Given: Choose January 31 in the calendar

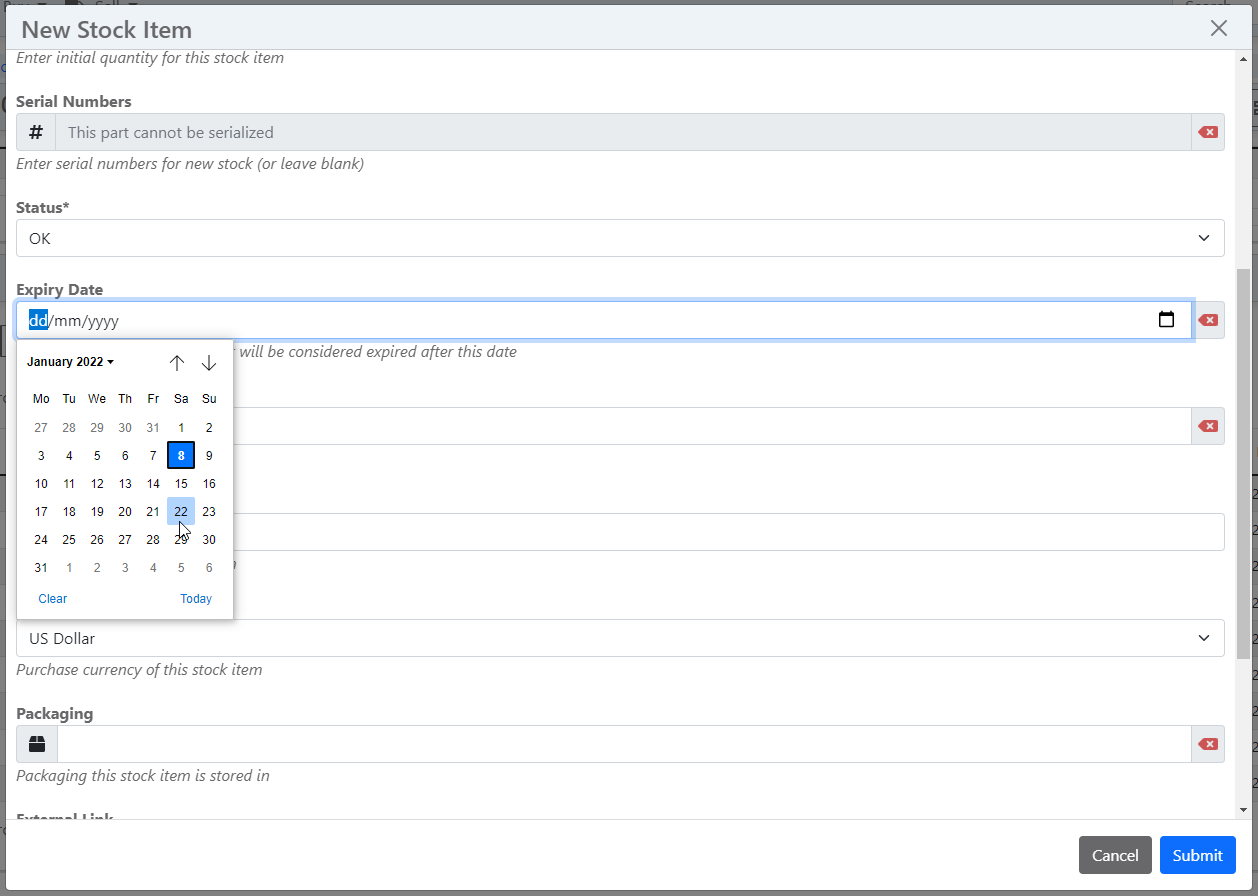Looking at the screenshot, I should pos(41,567).
